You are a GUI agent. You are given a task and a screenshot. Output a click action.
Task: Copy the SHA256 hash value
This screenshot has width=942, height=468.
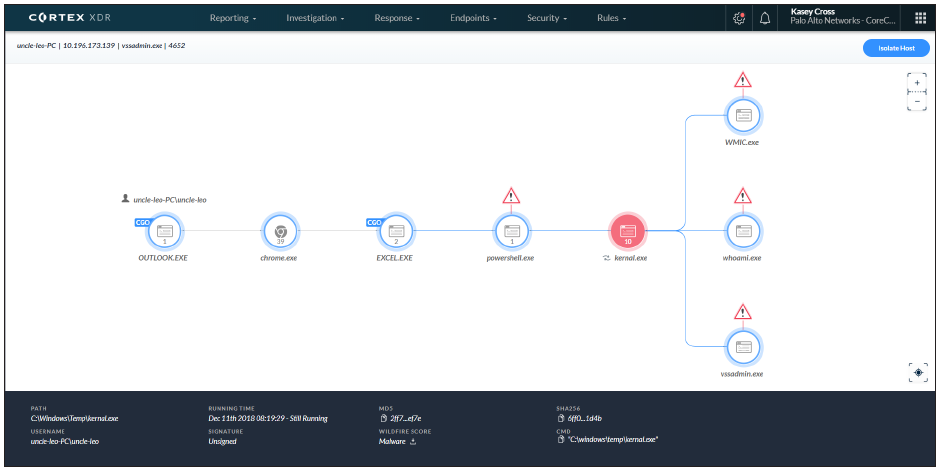[x=561, y=418]
